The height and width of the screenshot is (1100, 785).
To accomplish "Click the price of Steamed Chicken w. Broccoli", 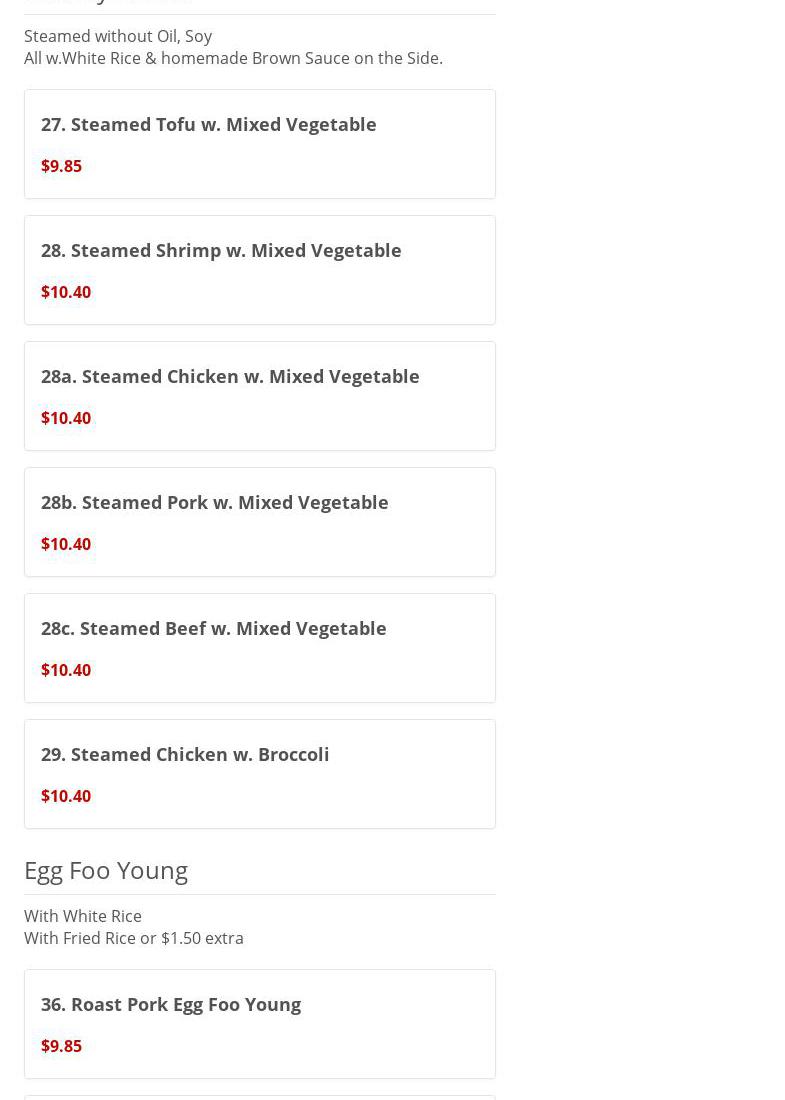I will pyautogui.click(x=66, y=796).
